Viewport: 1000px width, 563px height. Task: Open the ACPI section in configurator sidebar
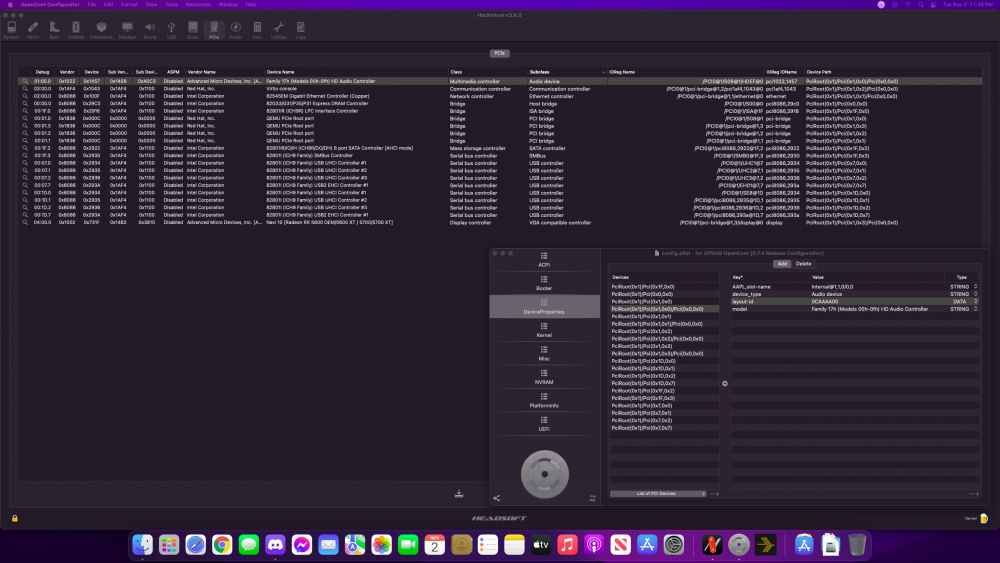point(544,260)
